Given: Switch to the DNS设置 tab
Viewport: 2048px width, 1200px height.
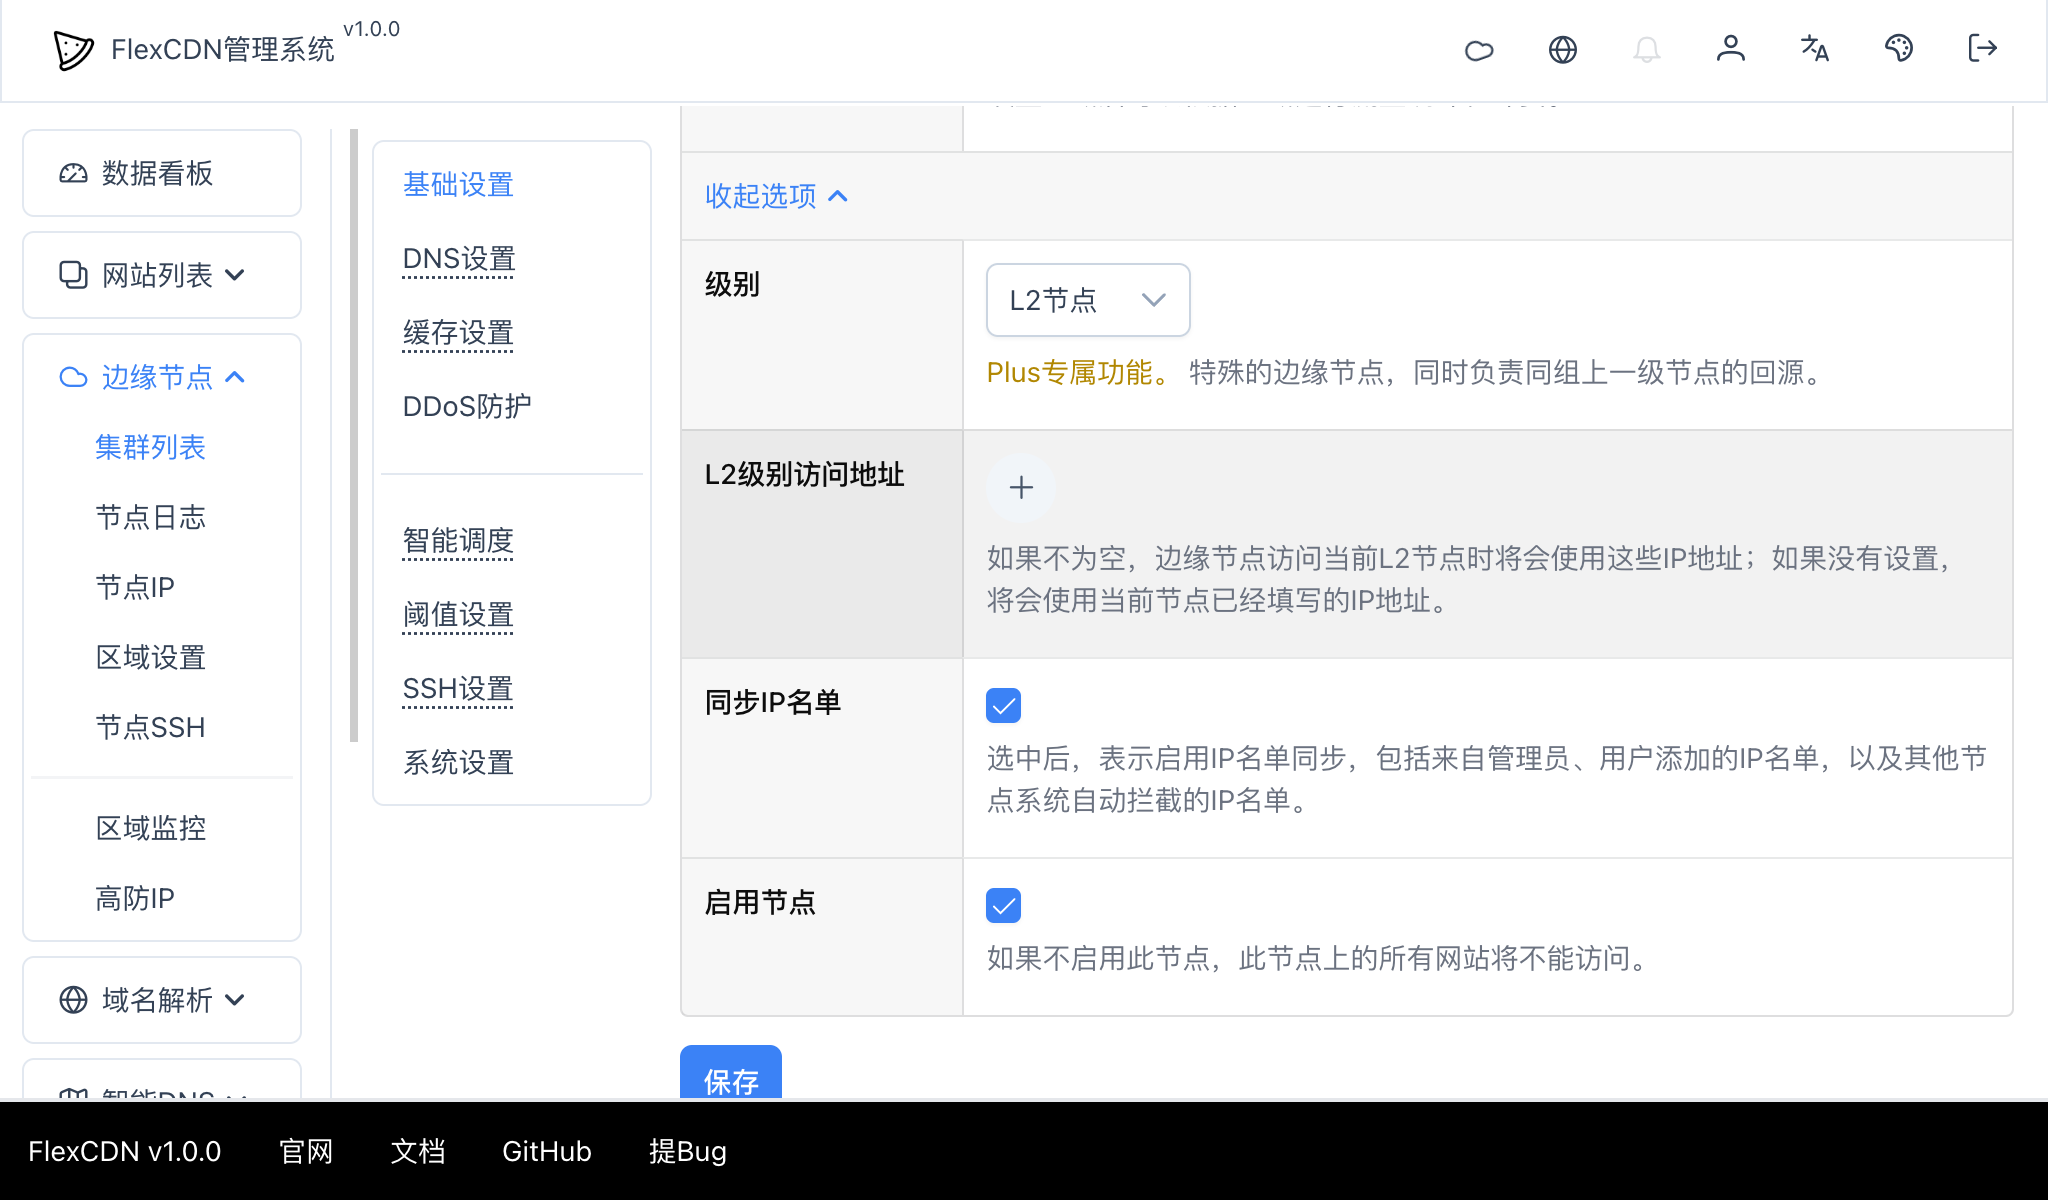Looking at the screenshot, I should pyautogui.click(x=458, y=258).
